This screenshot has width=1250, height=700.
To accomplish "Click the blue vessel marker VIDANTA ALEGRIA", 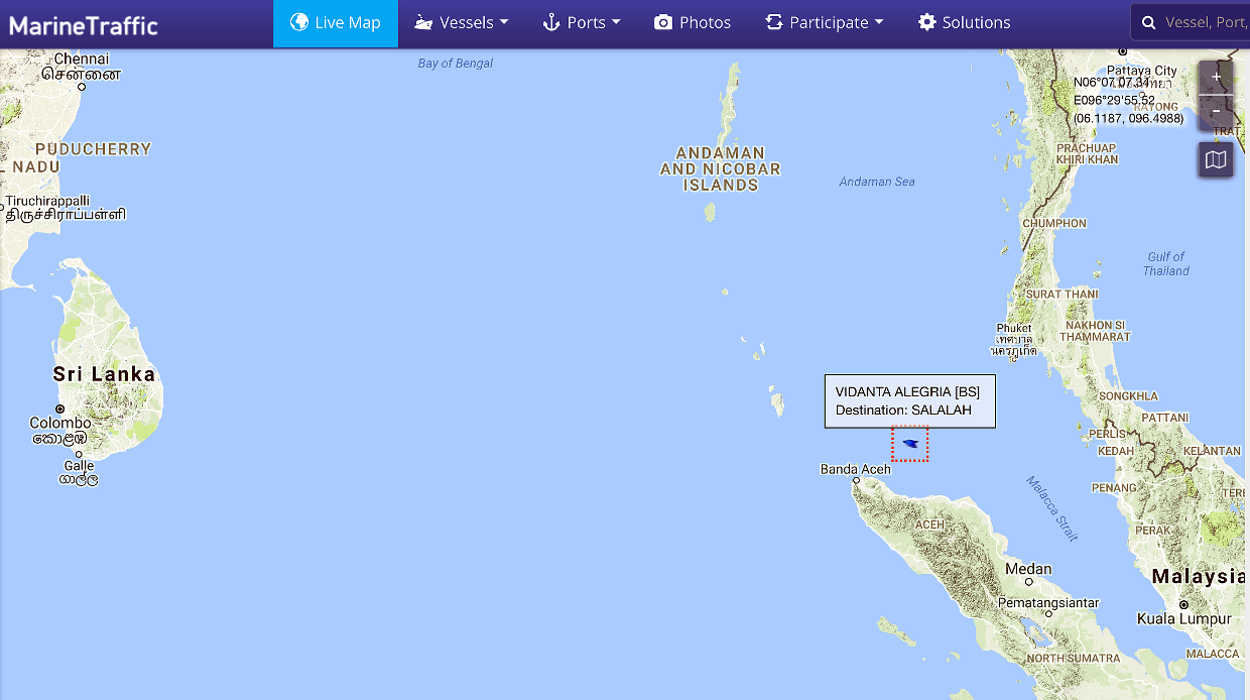I will coord(910,443).
